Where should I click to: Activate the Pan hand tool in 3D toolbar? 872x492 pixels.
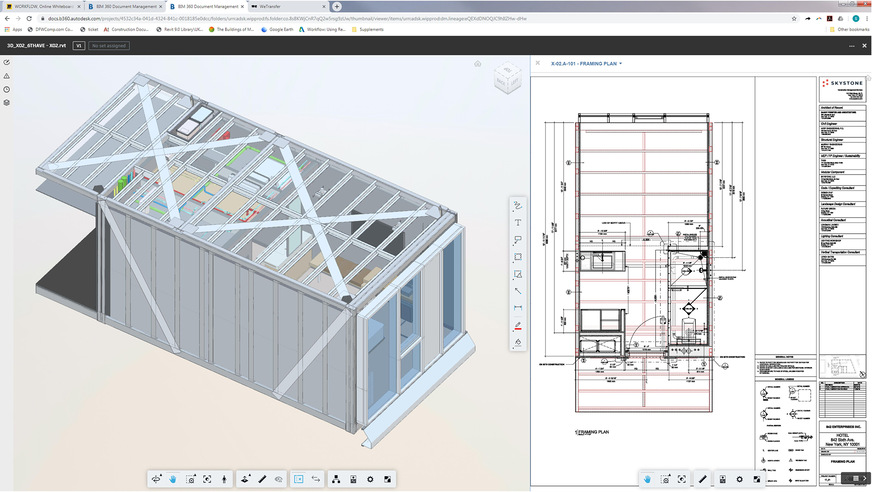(173, 480)
